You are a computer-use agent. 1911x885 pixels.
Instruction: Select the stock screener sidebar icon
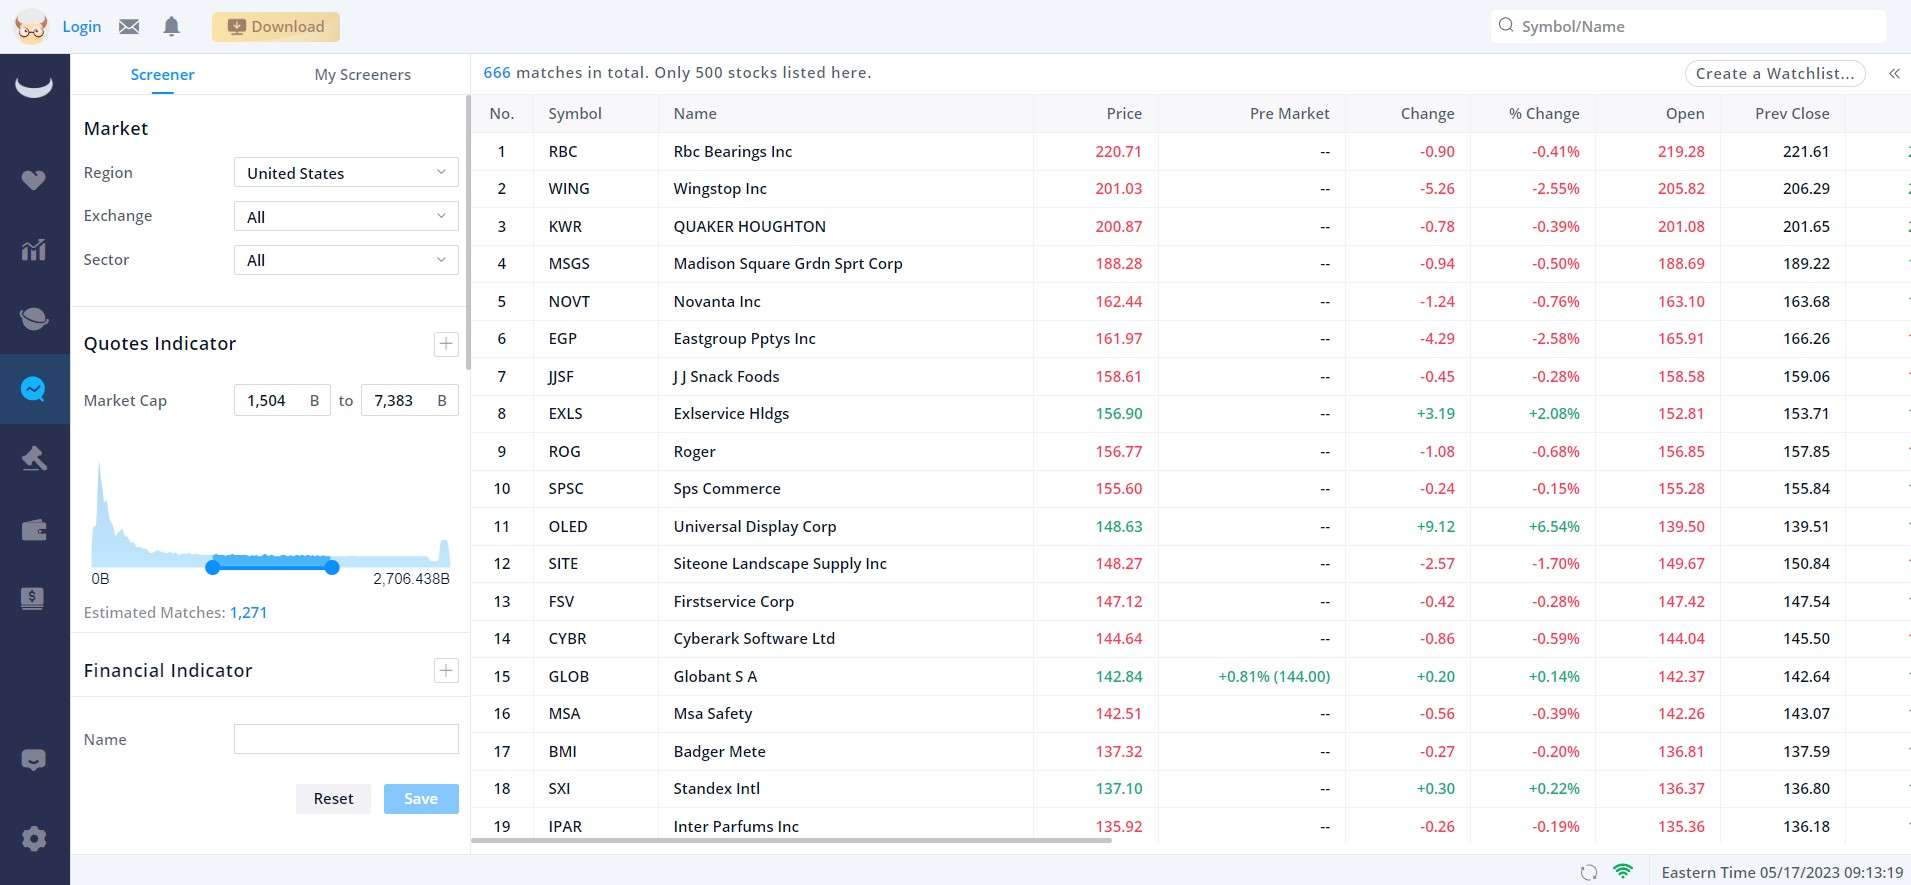(34, 389)
